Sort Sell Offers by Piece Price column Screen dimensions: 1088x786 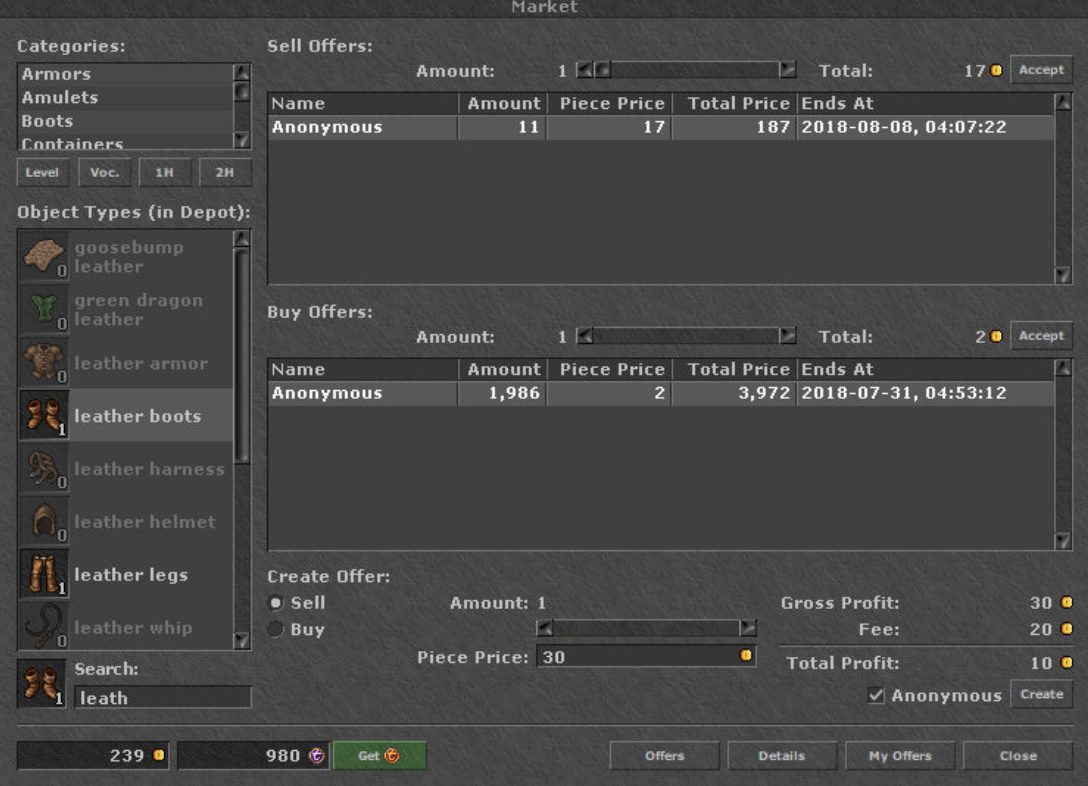[x=610, y=103]
